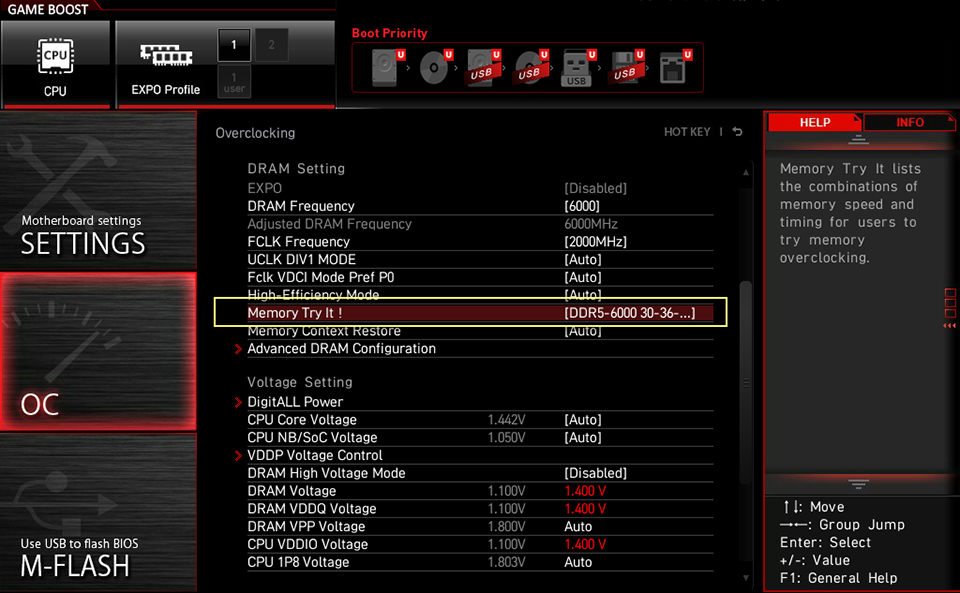
Task: Click the HOT KEY link
Action: tap(687, 132)
